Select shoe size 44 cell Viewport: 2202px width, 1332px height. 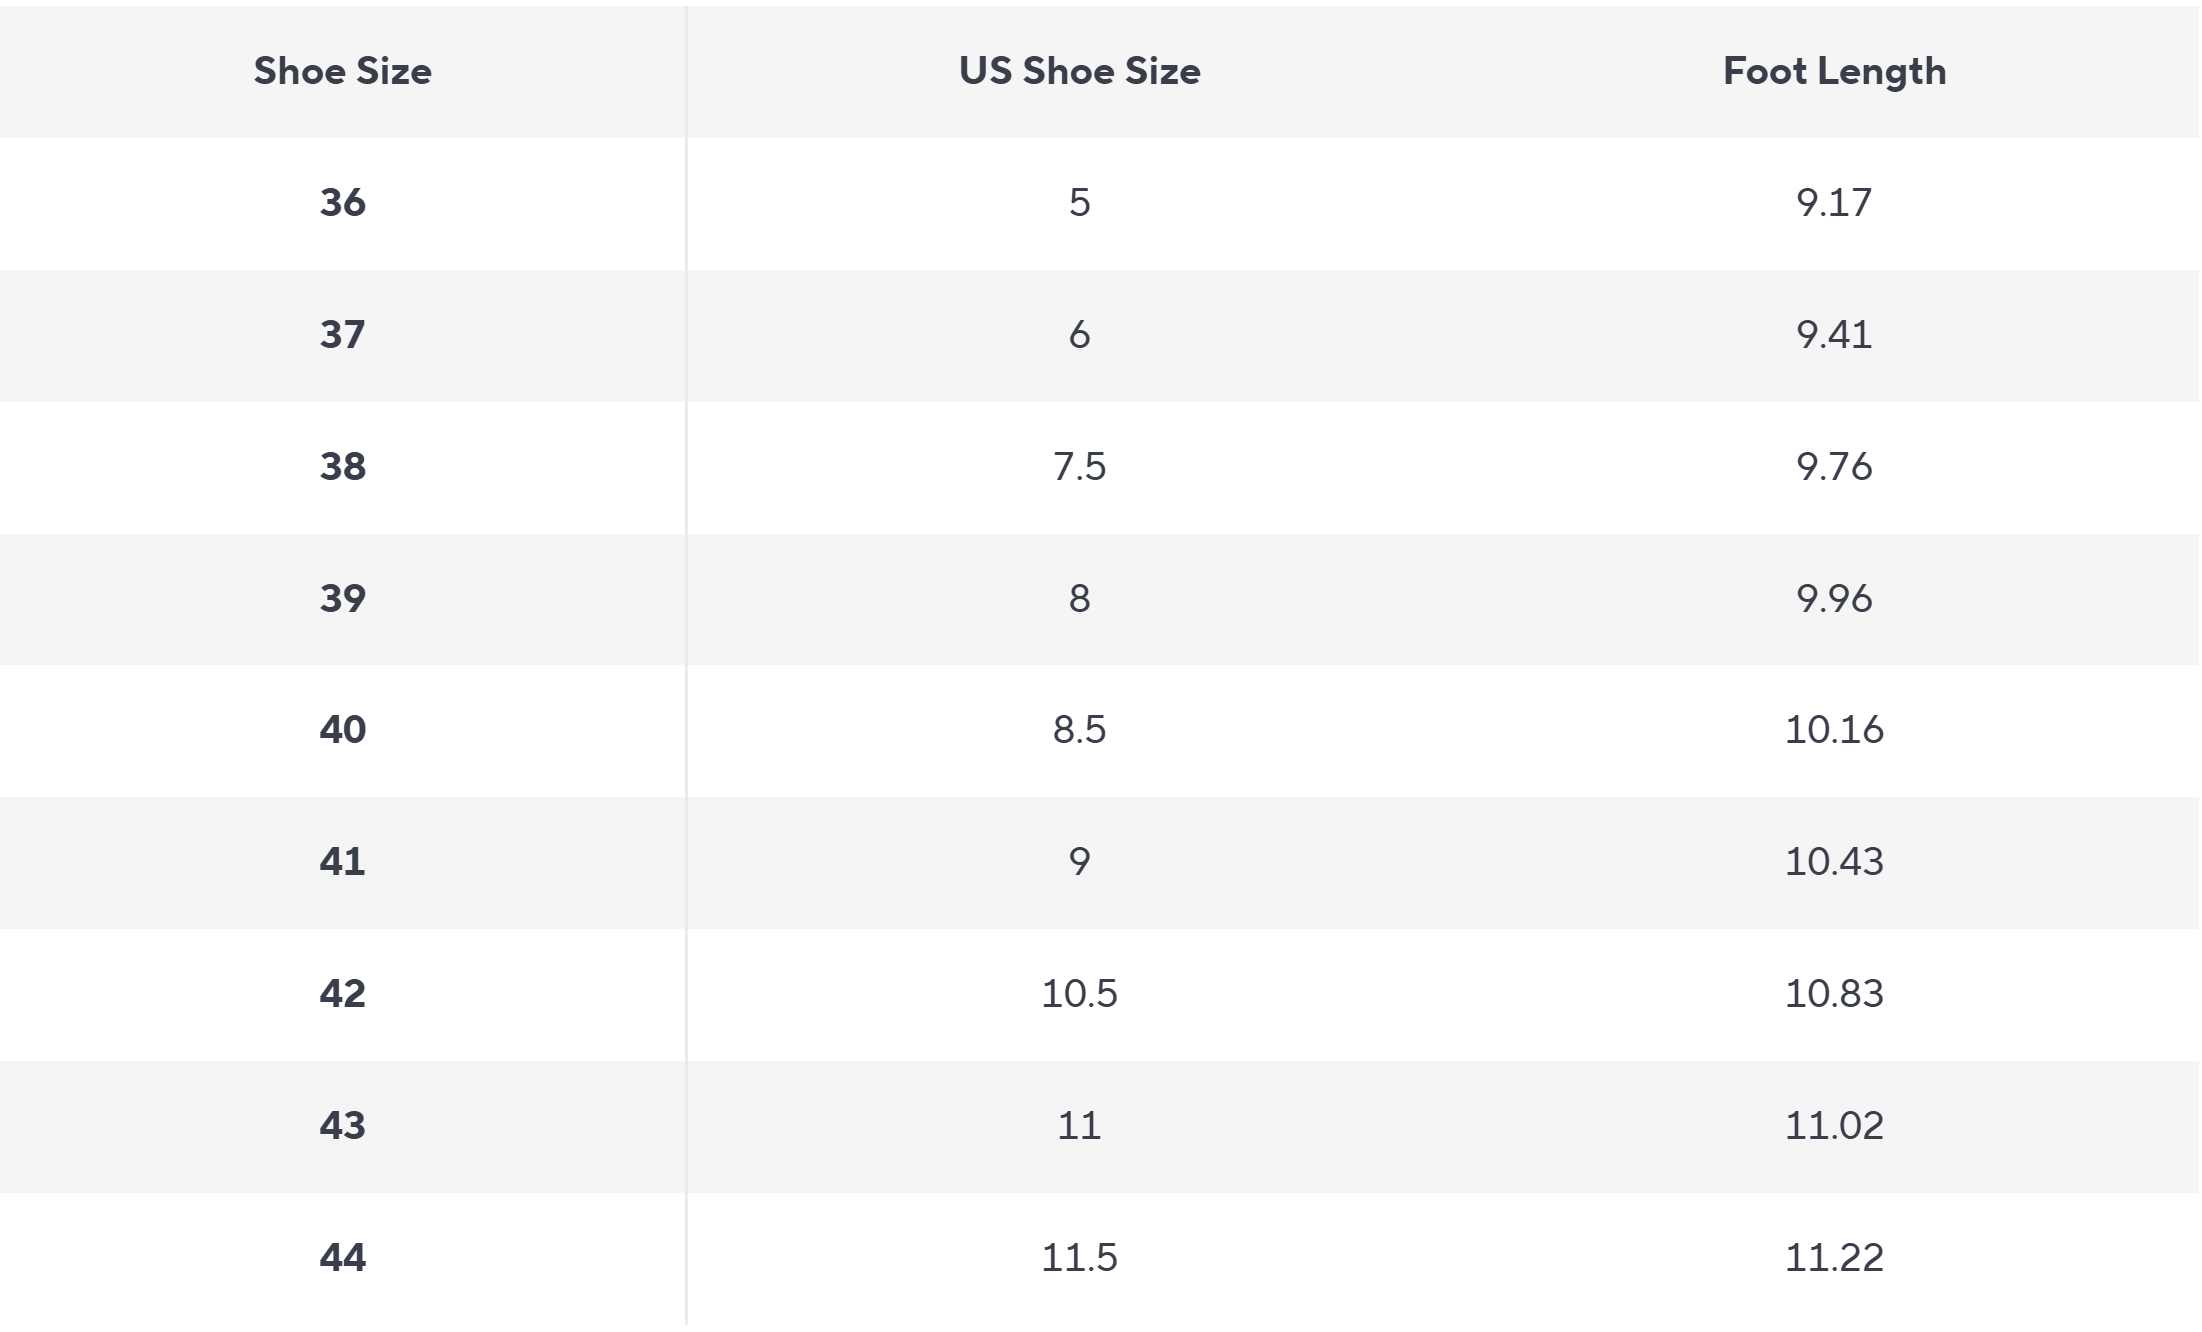343,1257
